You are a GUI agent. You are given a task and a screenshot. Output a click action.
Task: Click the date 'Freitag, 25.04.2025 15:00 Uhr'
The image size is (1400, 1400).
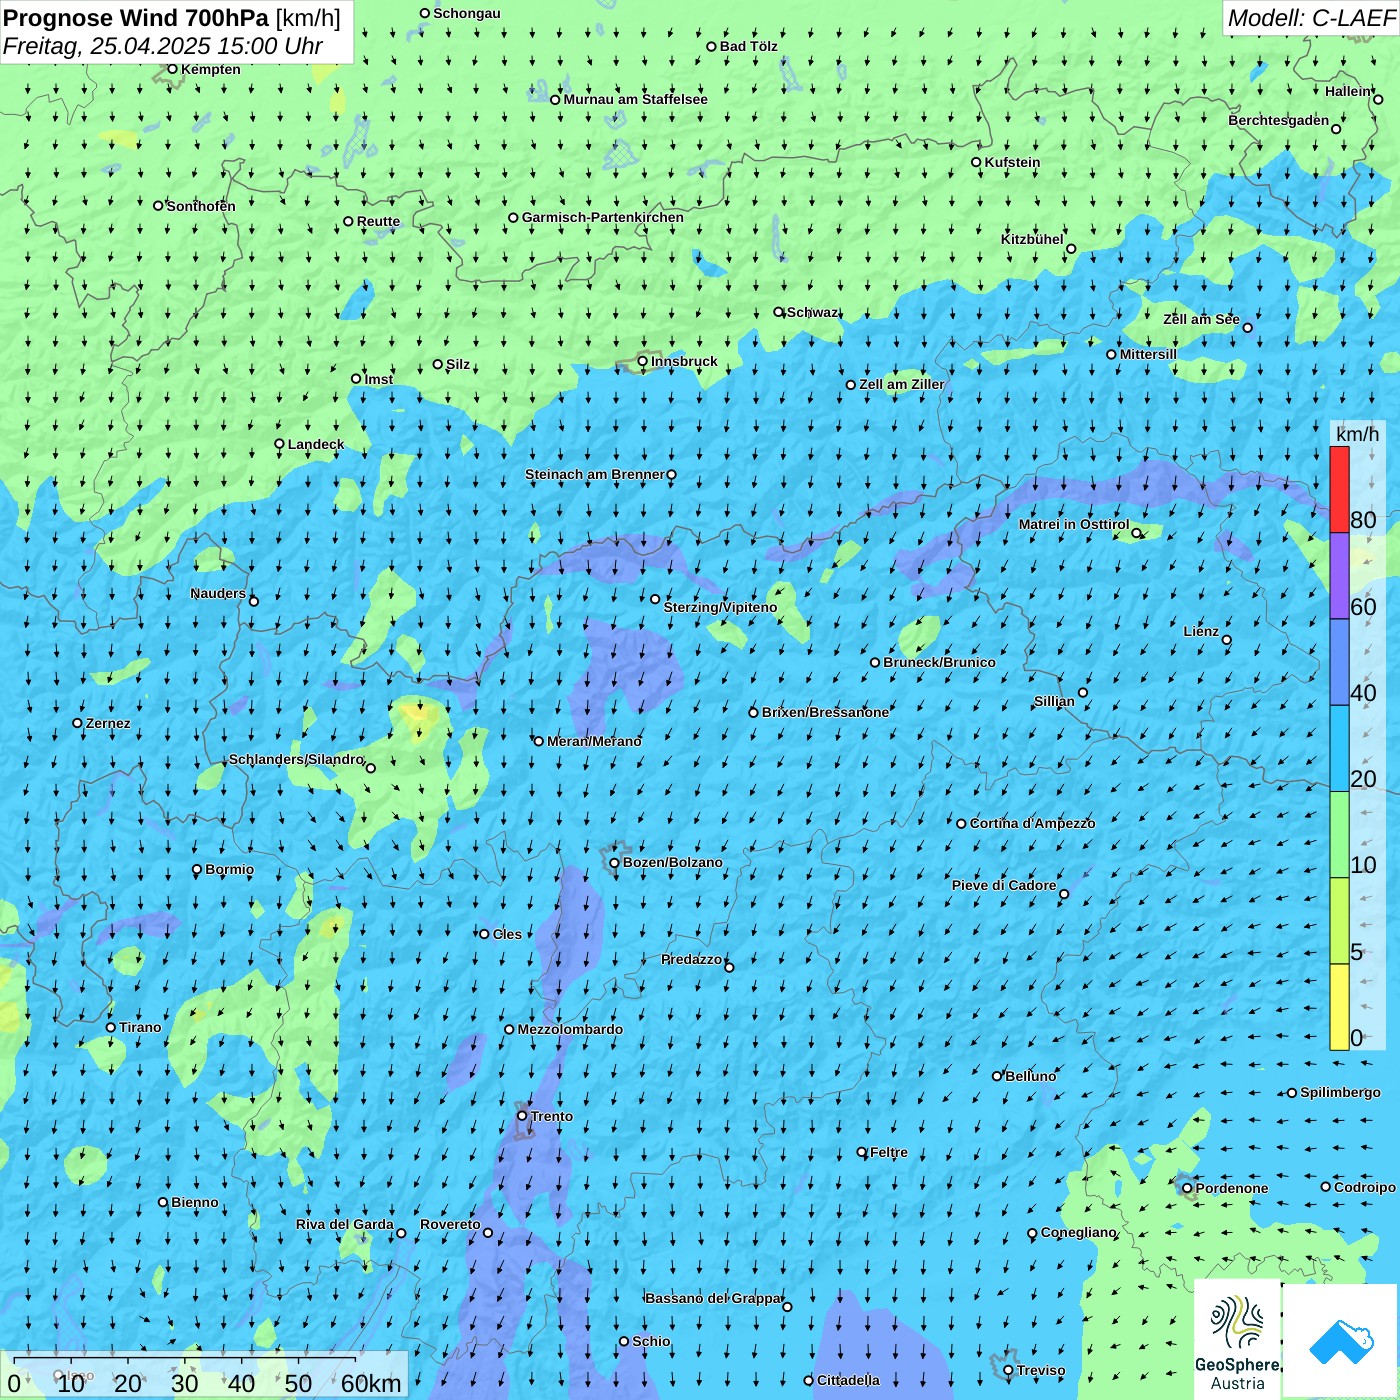tap(163, 46)
